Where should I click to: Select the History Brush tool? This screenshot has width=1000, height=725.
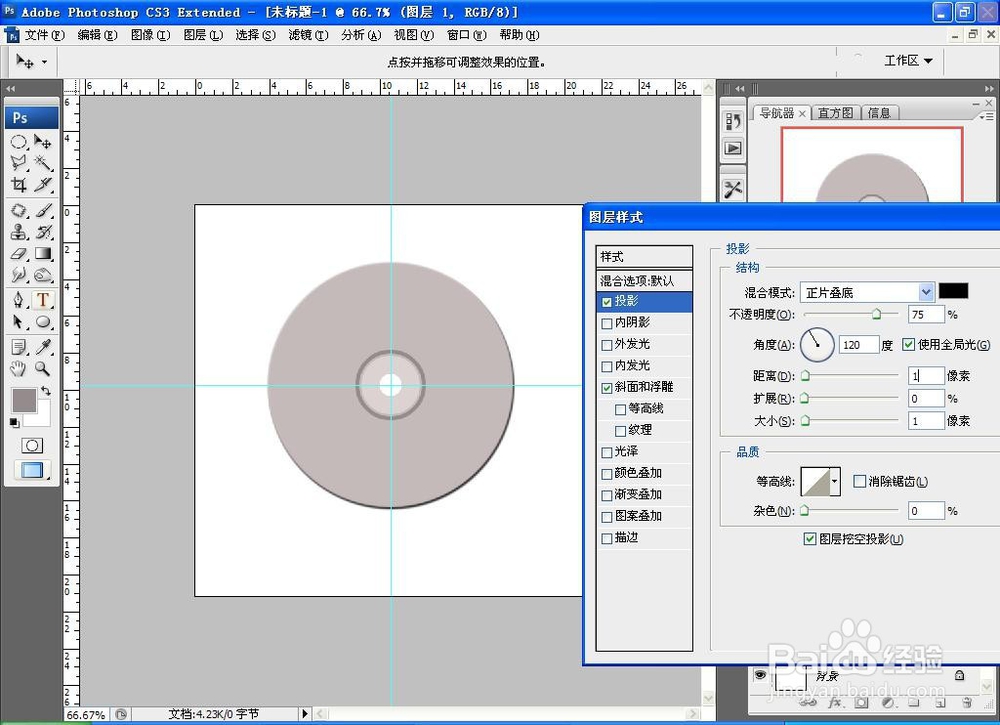pyautogui.click(x=43, y=232)
